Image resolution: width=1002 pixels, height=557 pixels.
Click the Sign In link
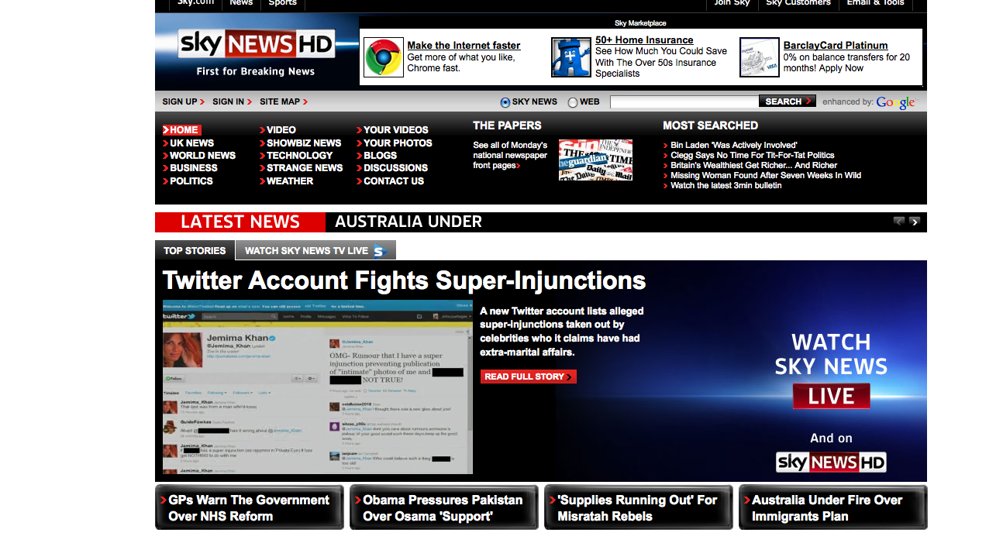click(232, 102)
